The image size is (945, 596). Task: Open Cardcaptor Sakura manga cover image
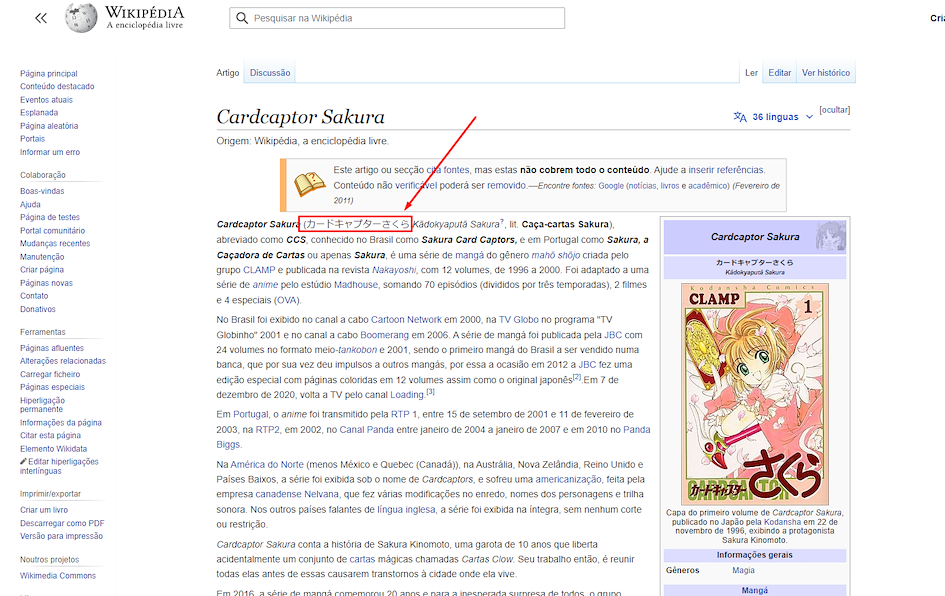[x=755, y=394]
